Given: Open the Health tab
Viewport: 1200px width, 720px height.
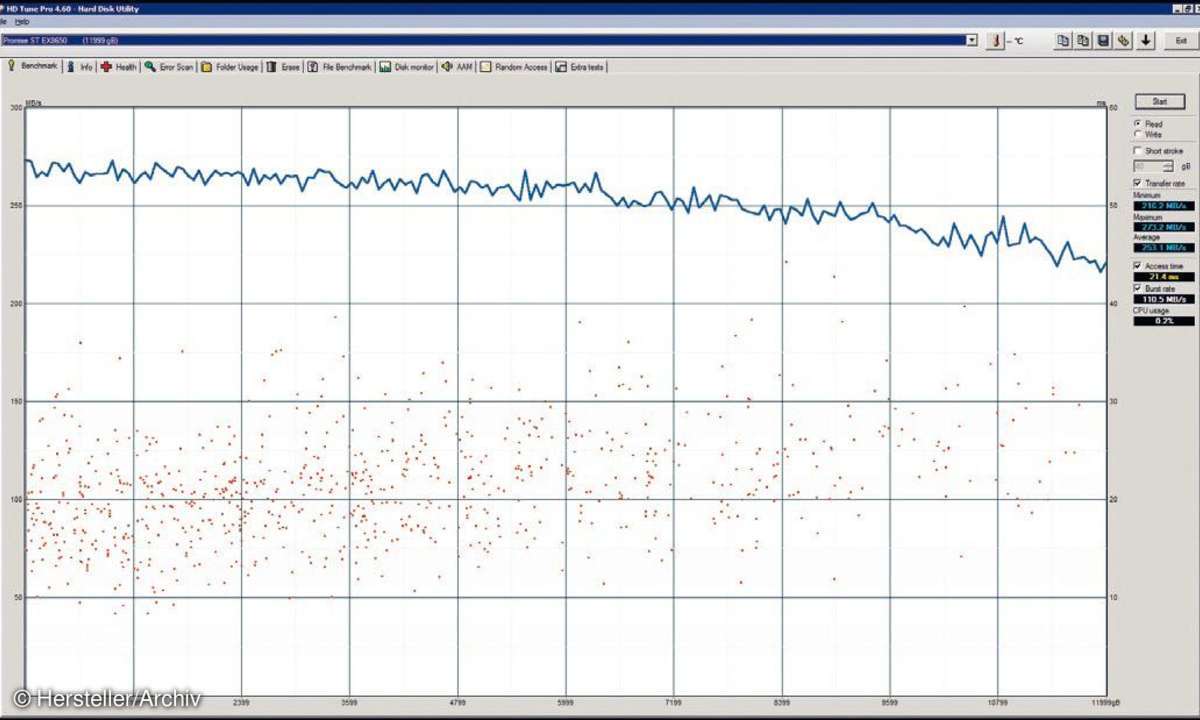Looking at the screenshot, I should (119, 67).
